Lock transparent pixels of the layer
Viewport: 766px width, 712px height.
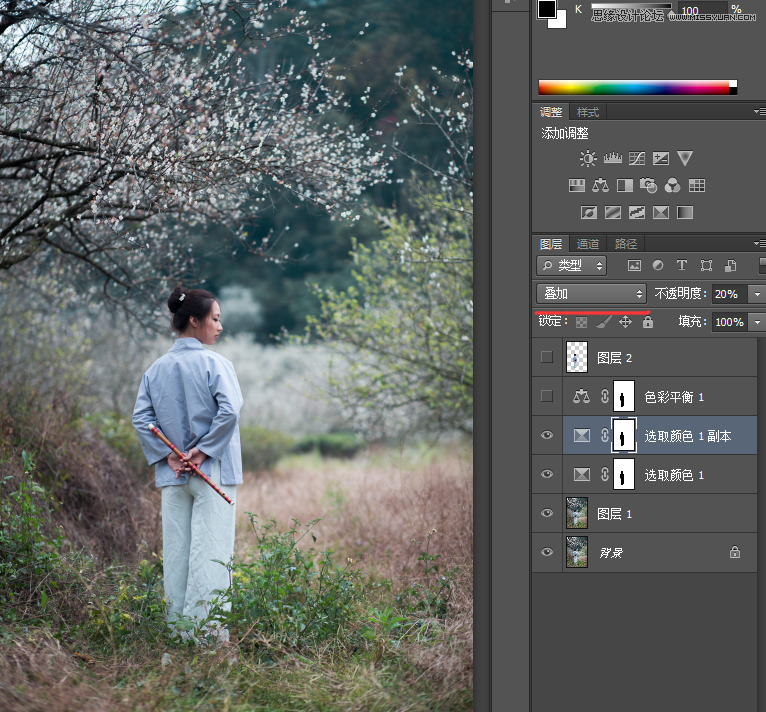click(581, 322)
